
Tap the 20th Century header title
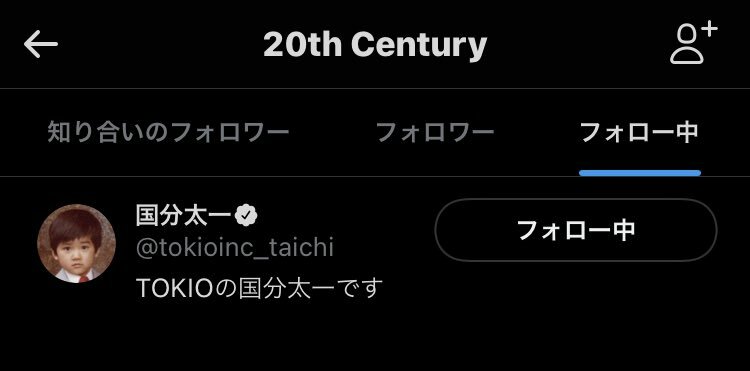point(375,44)
